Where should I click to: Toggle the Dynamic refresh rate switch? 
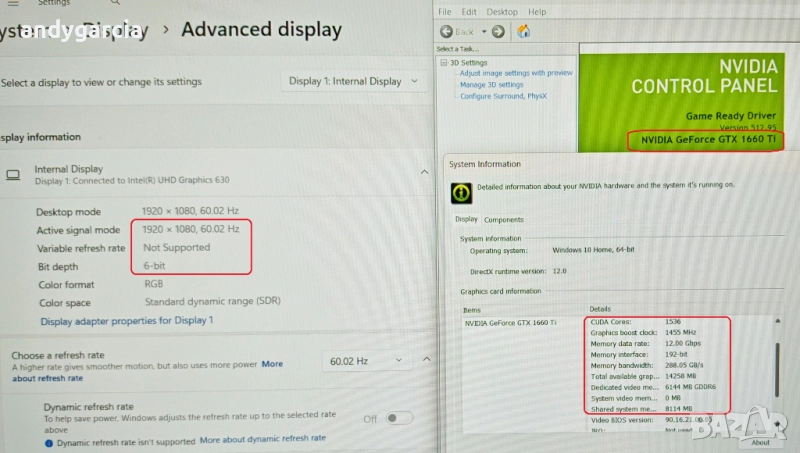point(399,418)
